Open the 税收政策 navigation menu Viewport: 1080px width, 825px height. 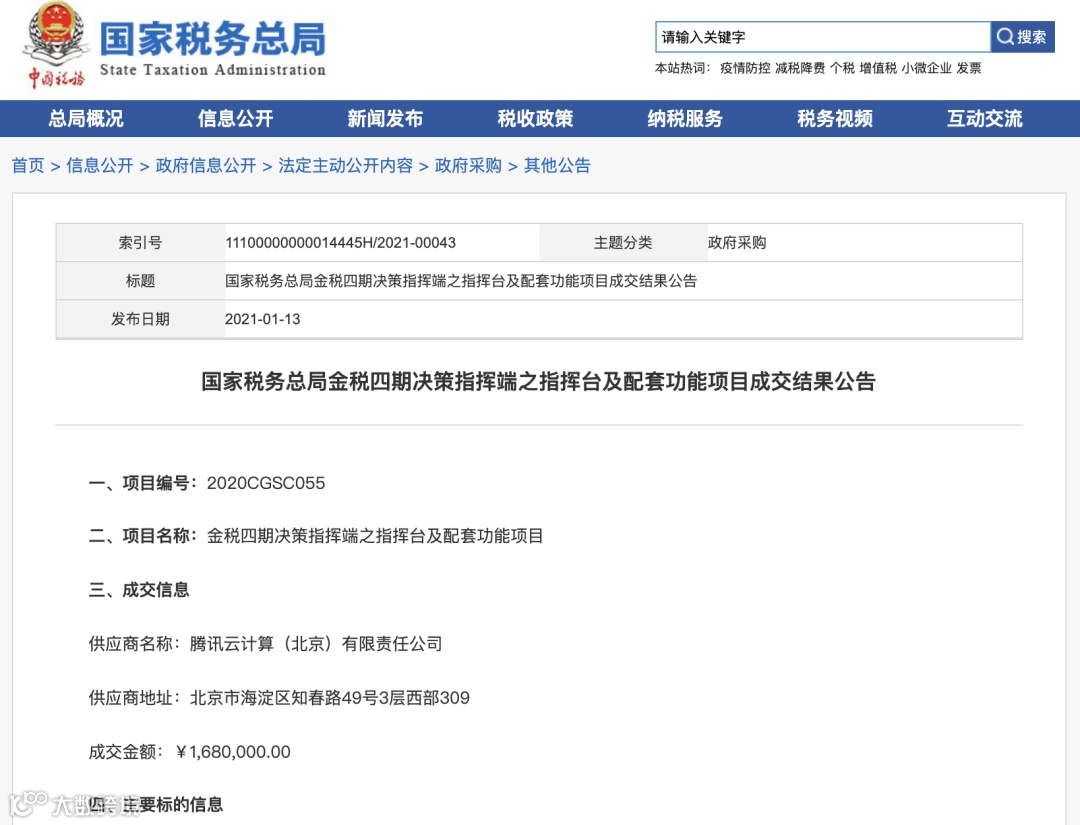(535, 118)
